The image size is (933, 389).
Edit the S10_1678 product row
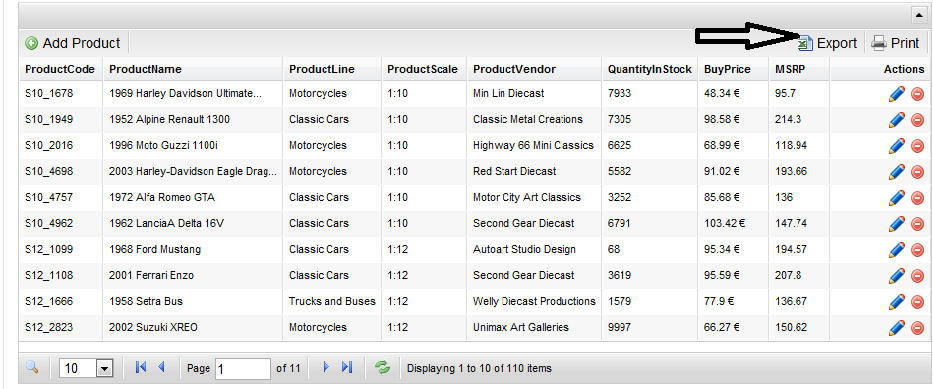896,94
